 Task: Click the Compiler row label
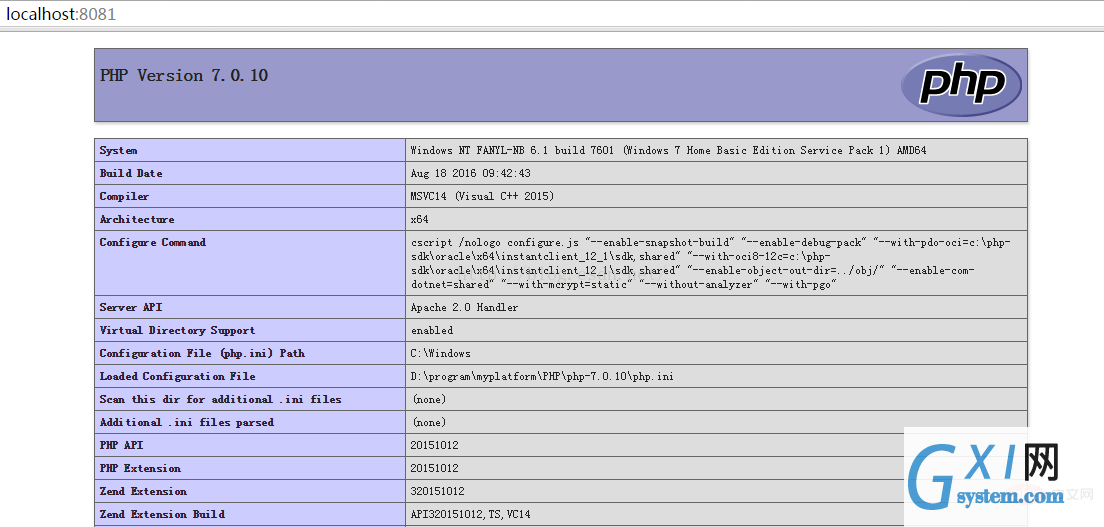click(125, 197)
